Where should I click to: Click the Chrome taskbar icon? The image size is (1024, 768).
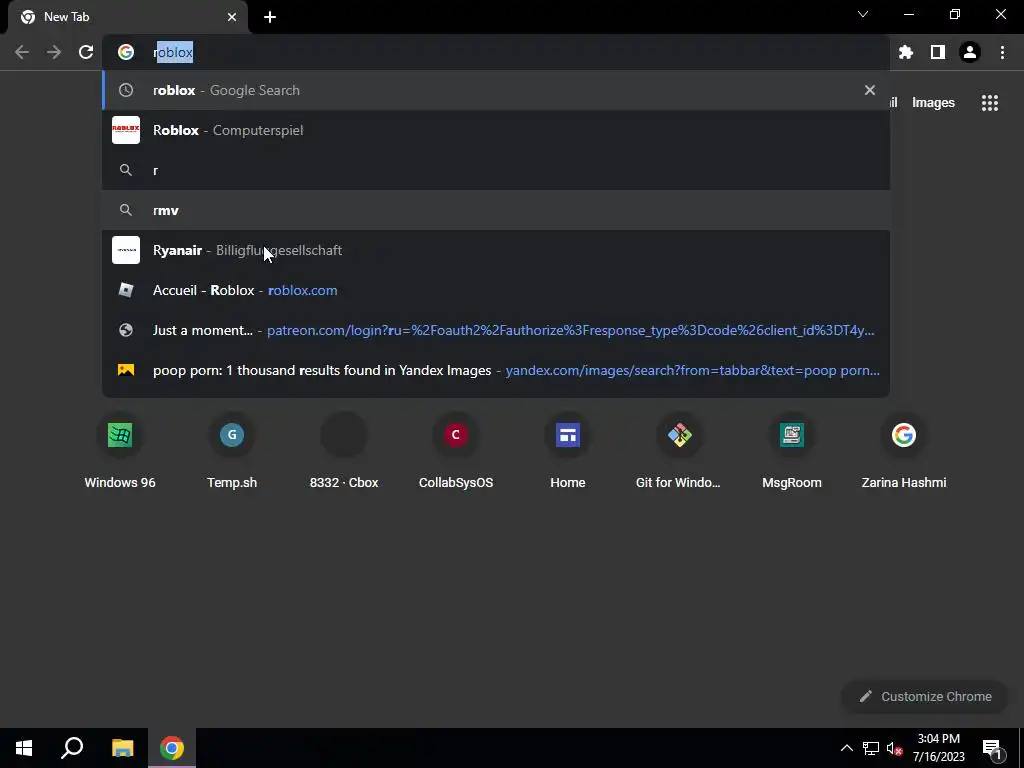click(172, 748)
